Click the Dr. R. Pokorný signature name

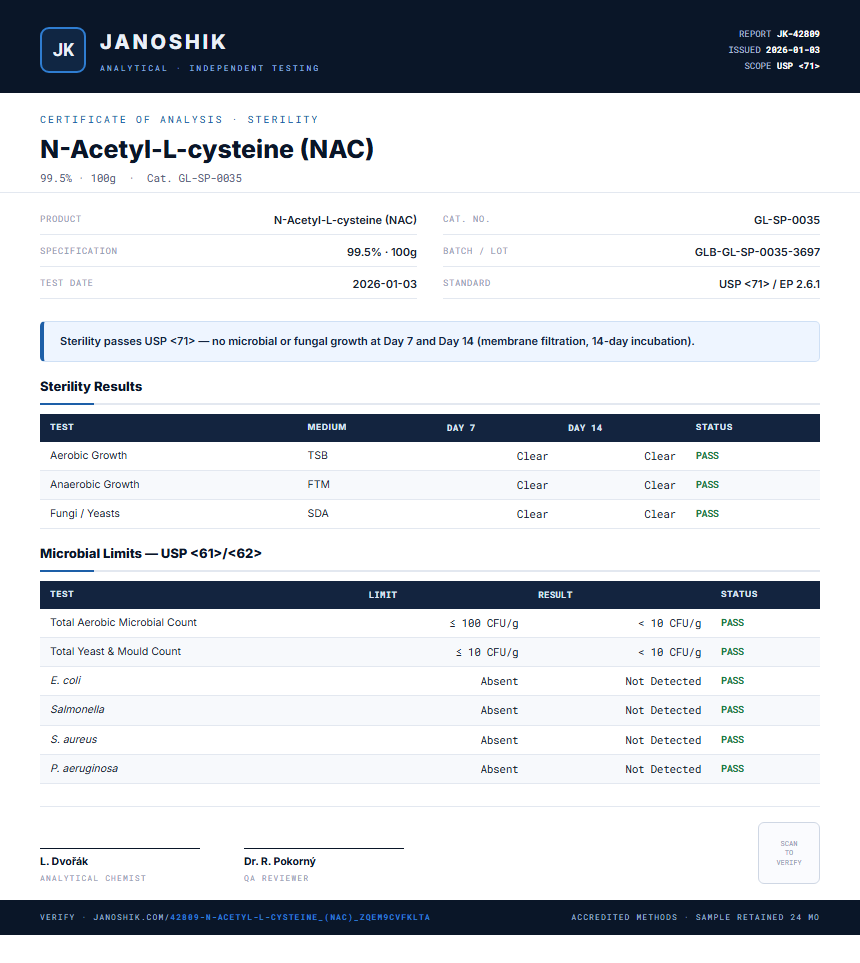280,861
